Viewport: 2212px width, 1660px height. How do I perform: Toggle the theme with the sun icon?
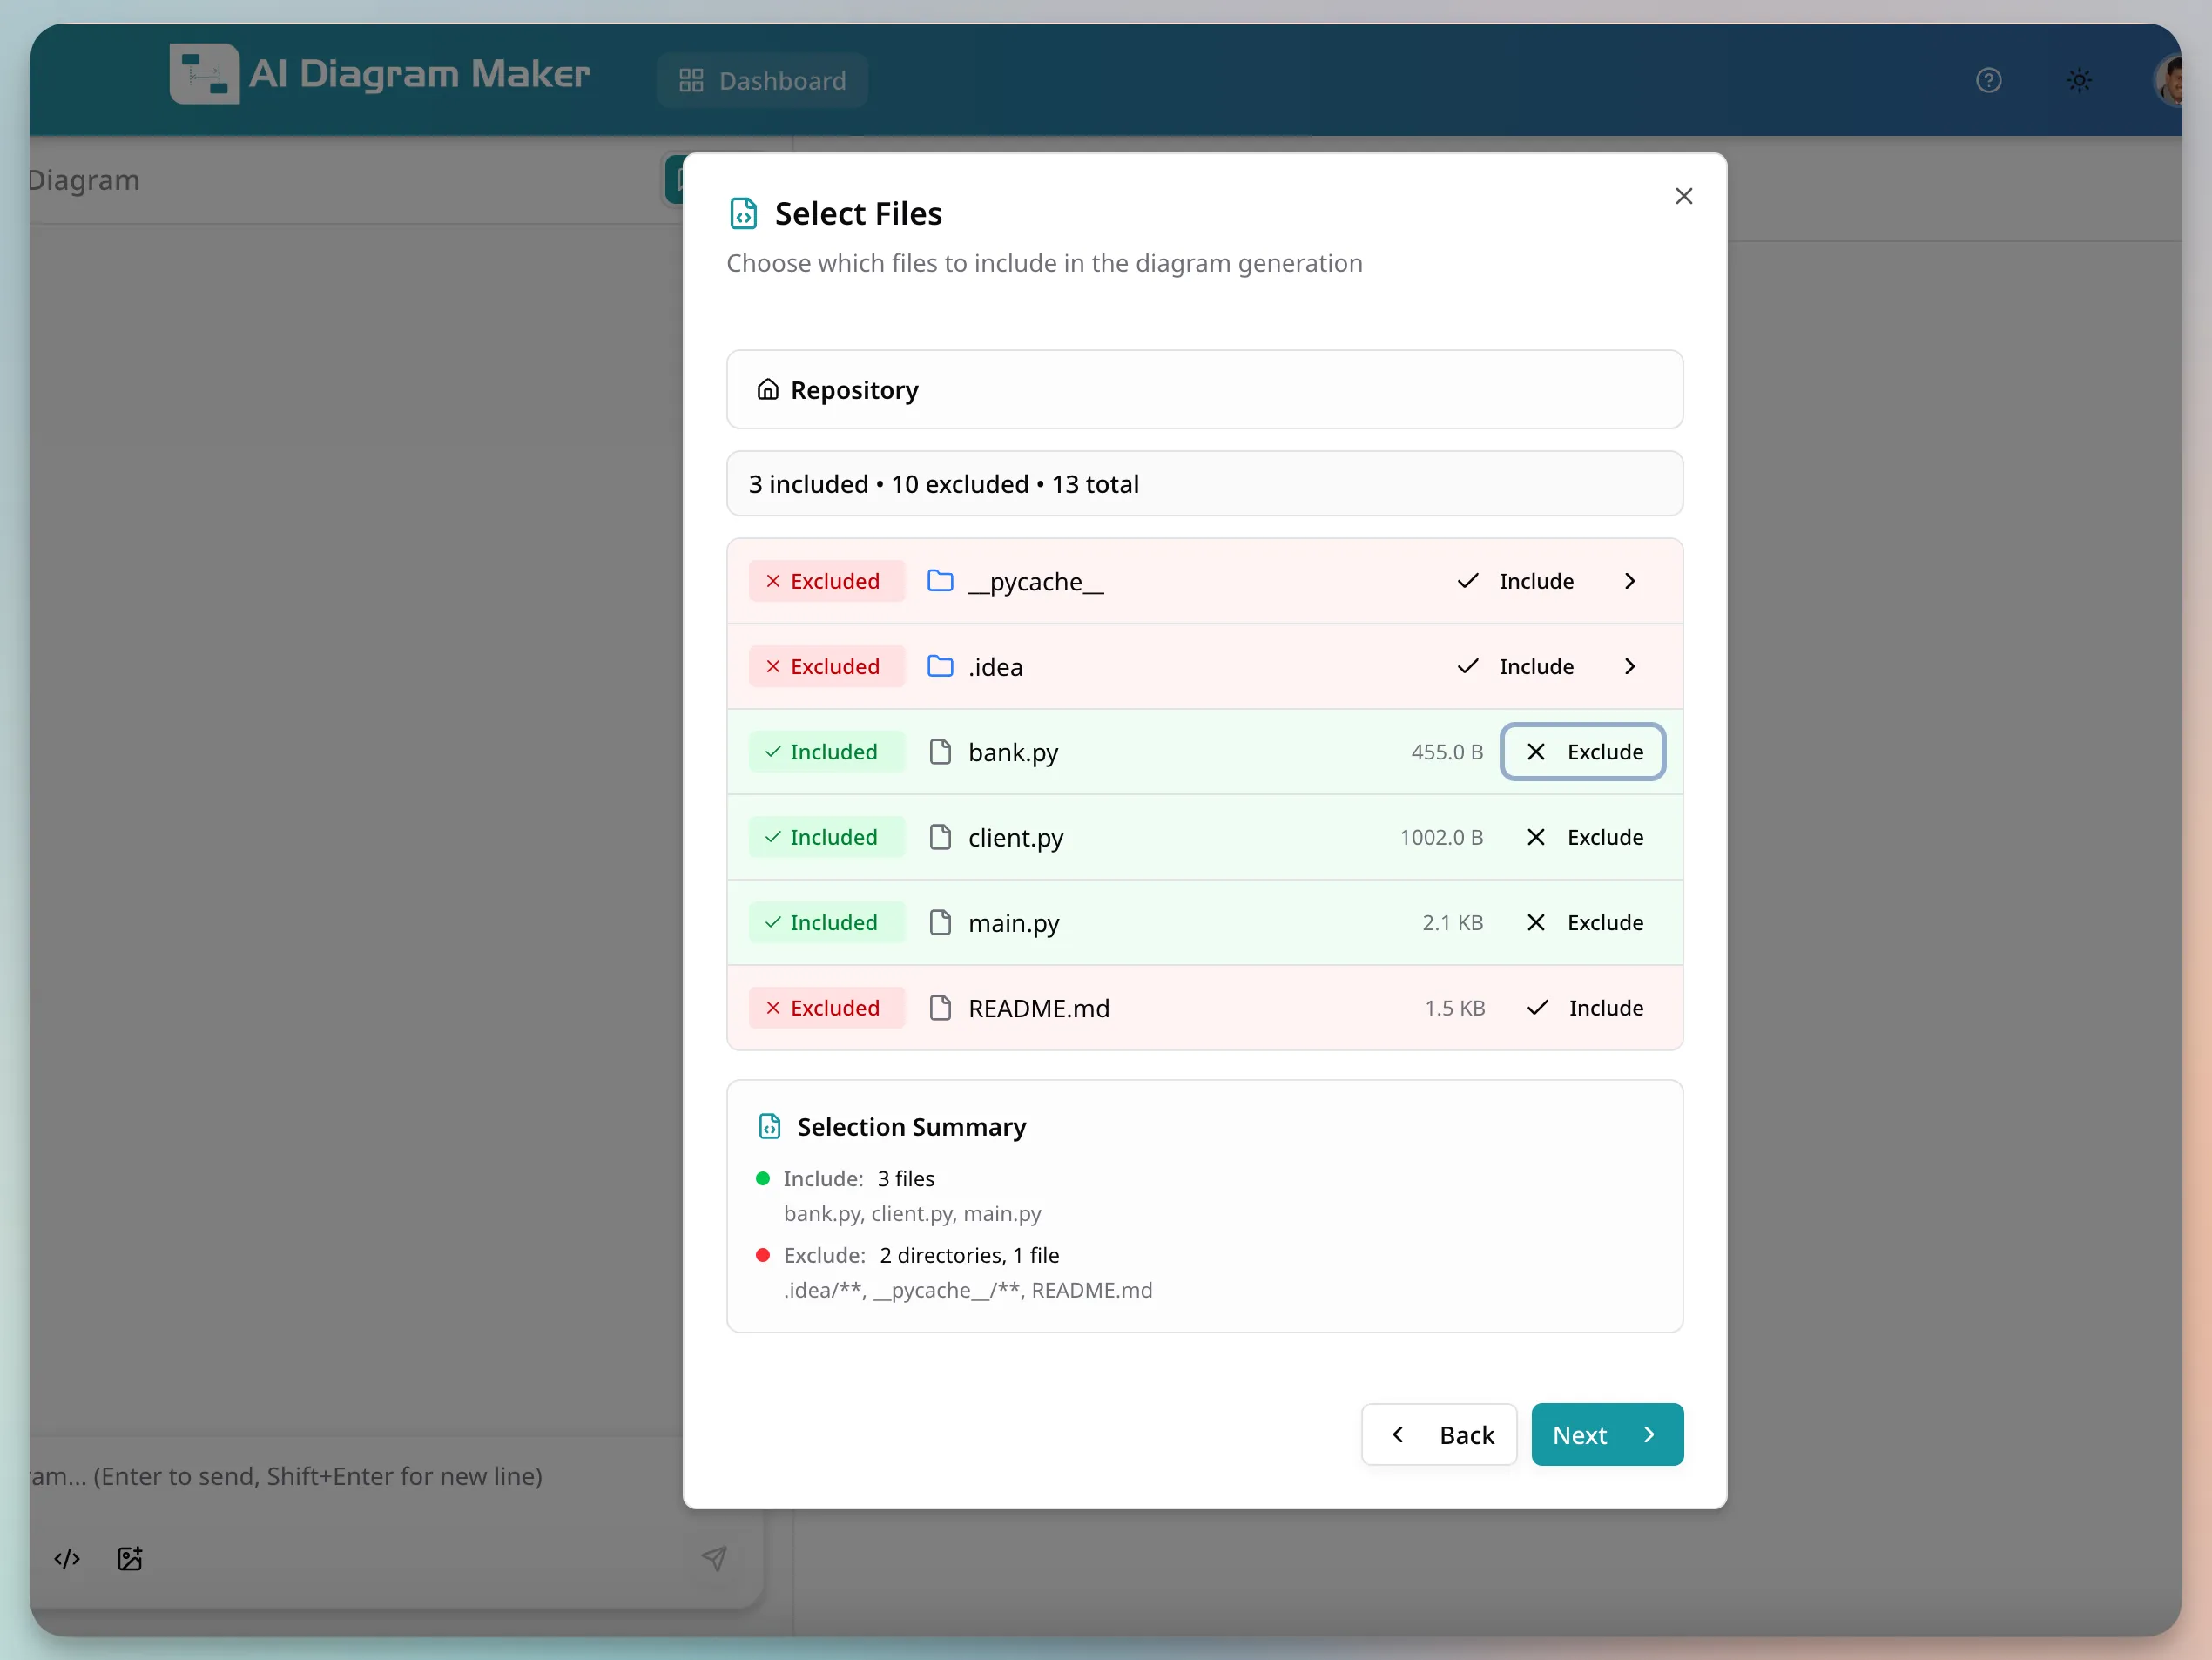[x=2079, y=80]
